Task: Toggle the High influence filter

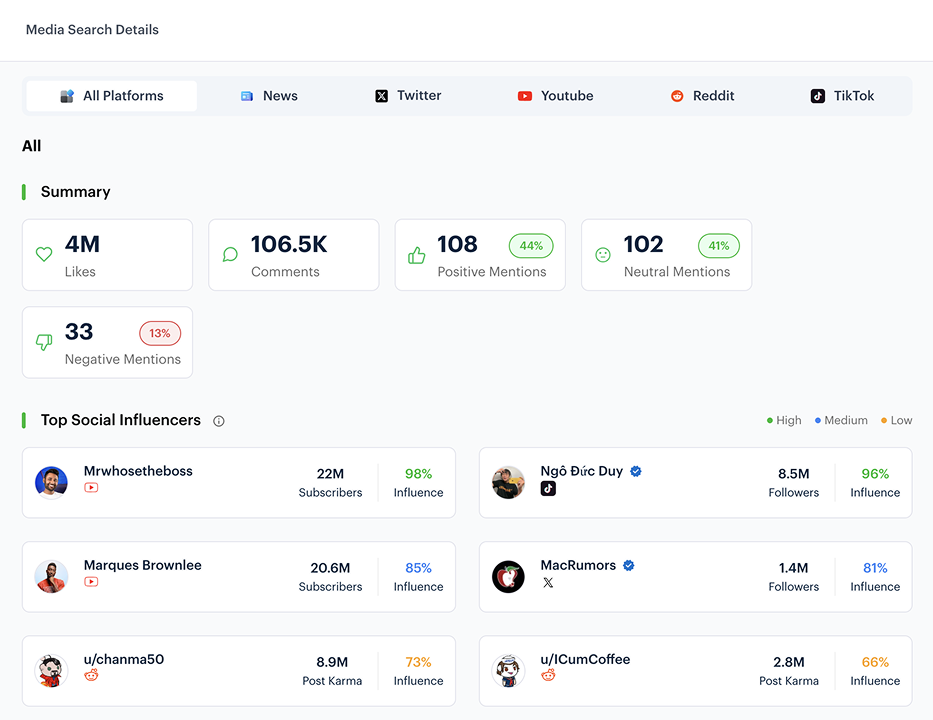Action: 784,420
